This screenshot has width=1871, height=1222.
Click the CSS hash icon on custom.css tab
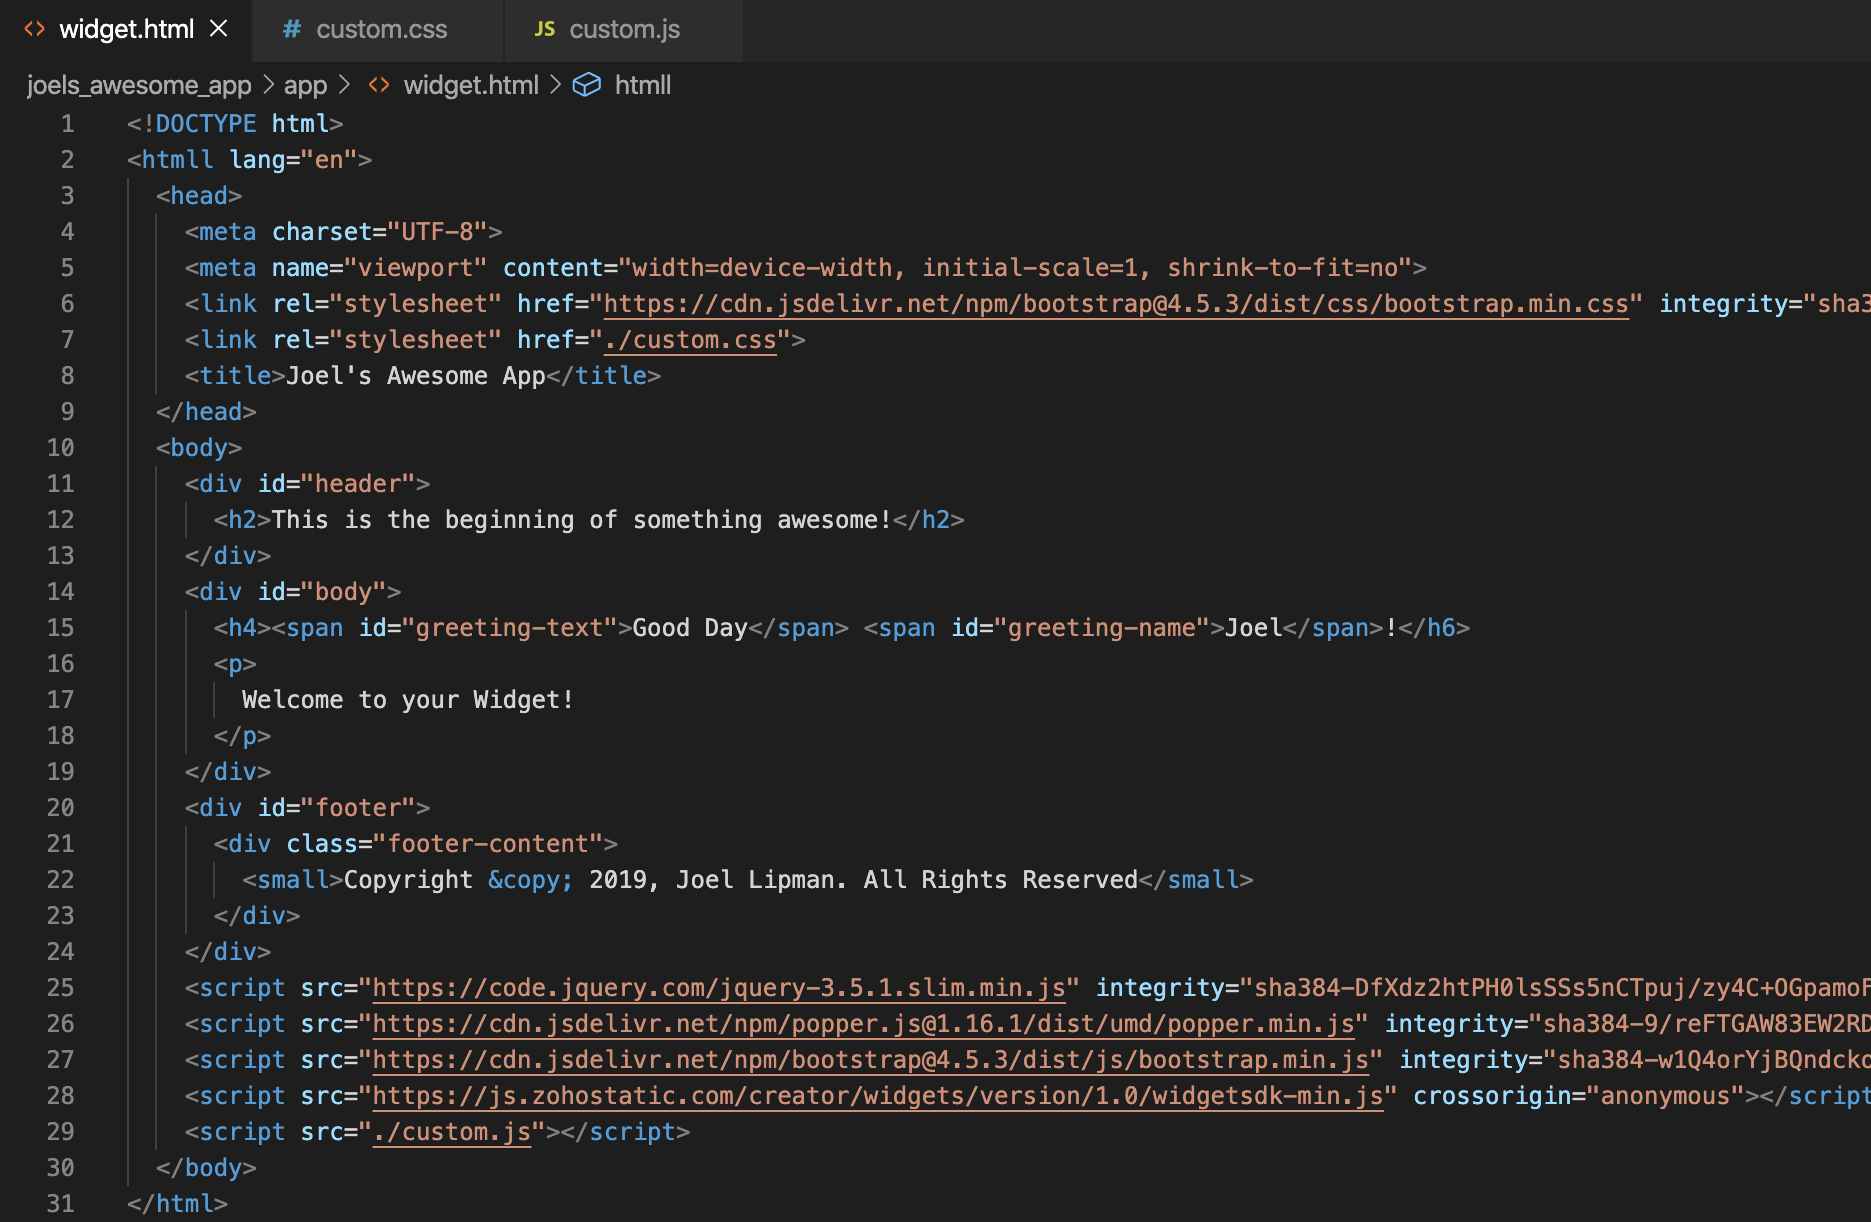pos(291,29)
